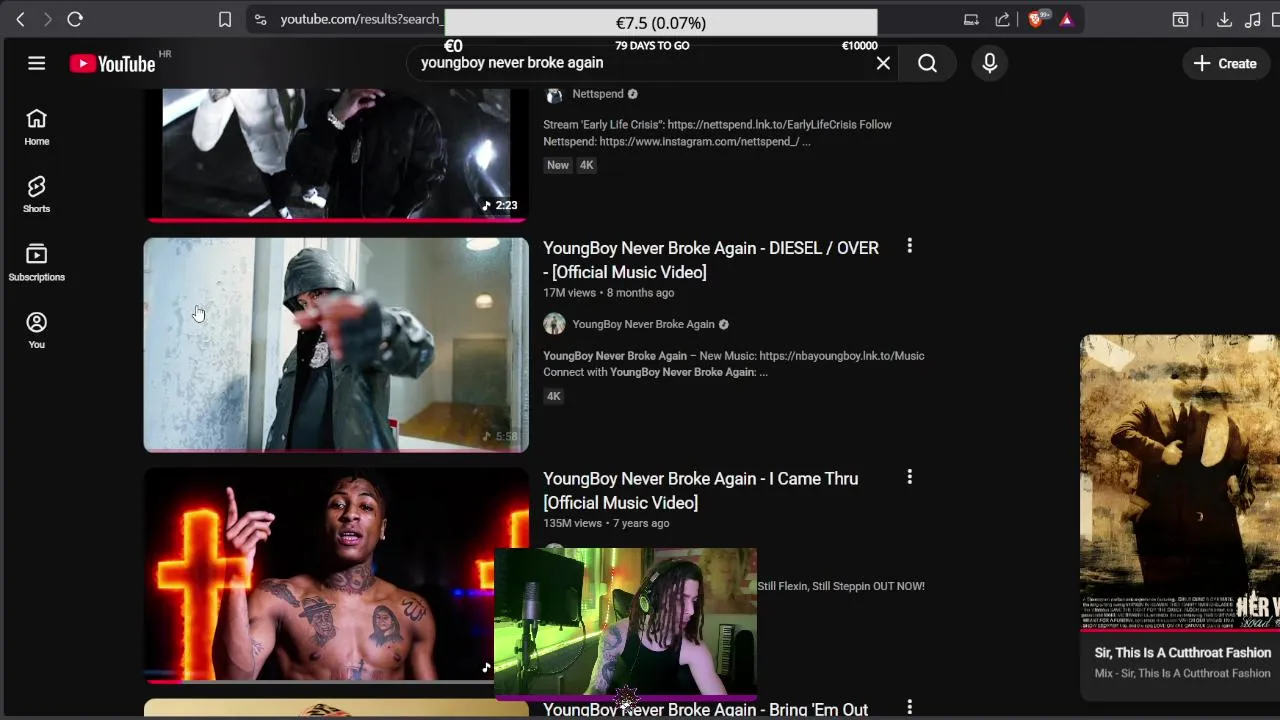This screenshot has height=720, width=1280.
Task: Open Sir, This Is A Cutthroat Fashion title
Action: [1183, 652]
